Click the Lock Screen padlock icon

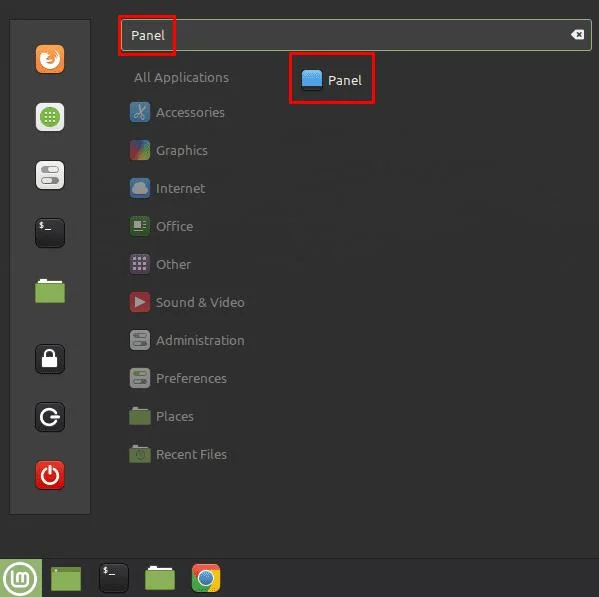point(50,359)
